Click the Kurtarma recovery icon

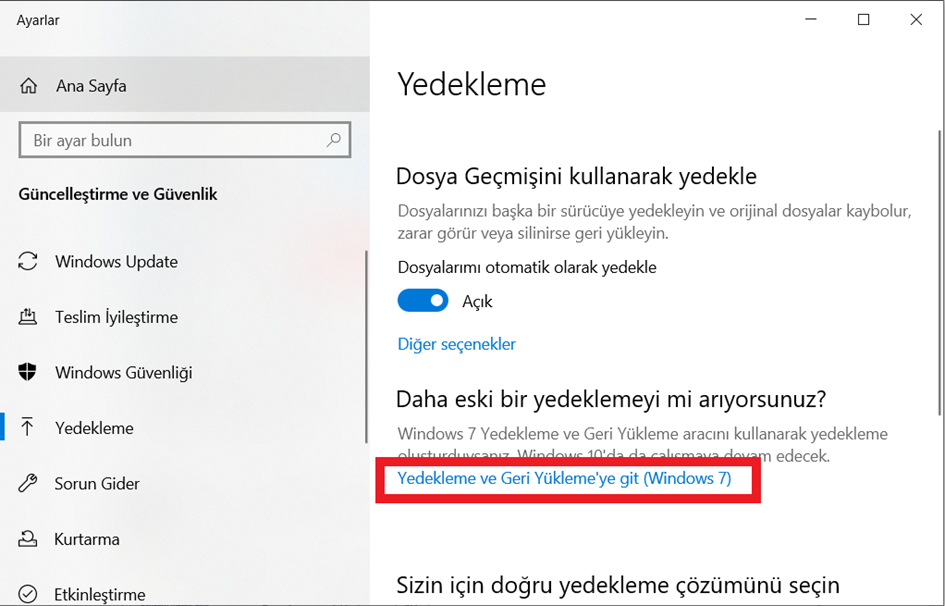tap(28, 539)
